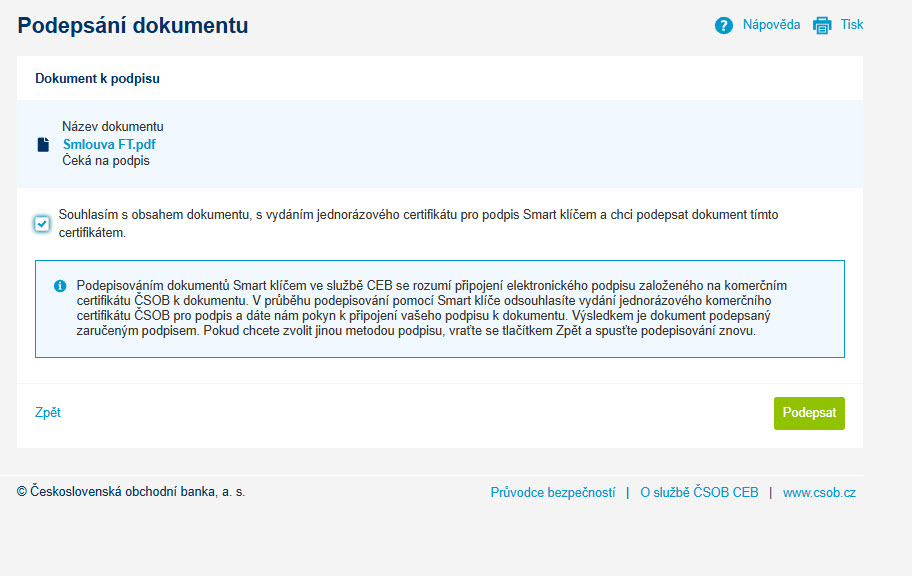Open Průvodce bezpečností footer link
912x576 pixels.
553,492
